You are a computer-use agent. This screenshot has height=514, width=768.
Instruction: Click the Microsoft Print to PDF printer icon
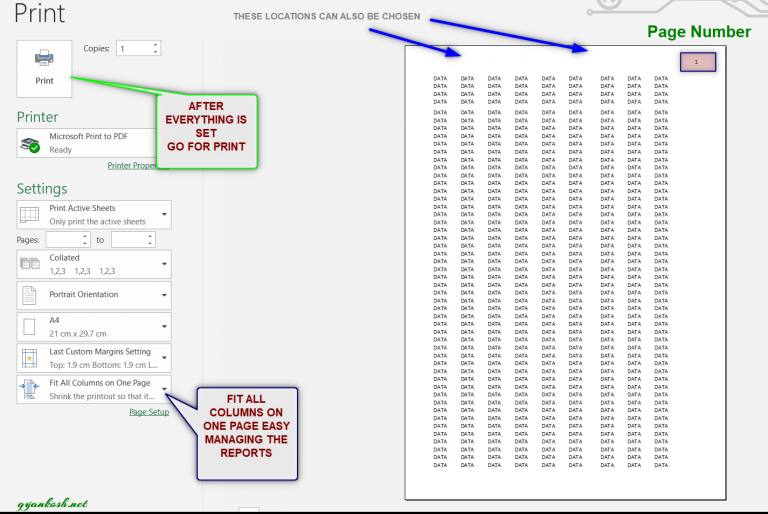pos(30,144)
